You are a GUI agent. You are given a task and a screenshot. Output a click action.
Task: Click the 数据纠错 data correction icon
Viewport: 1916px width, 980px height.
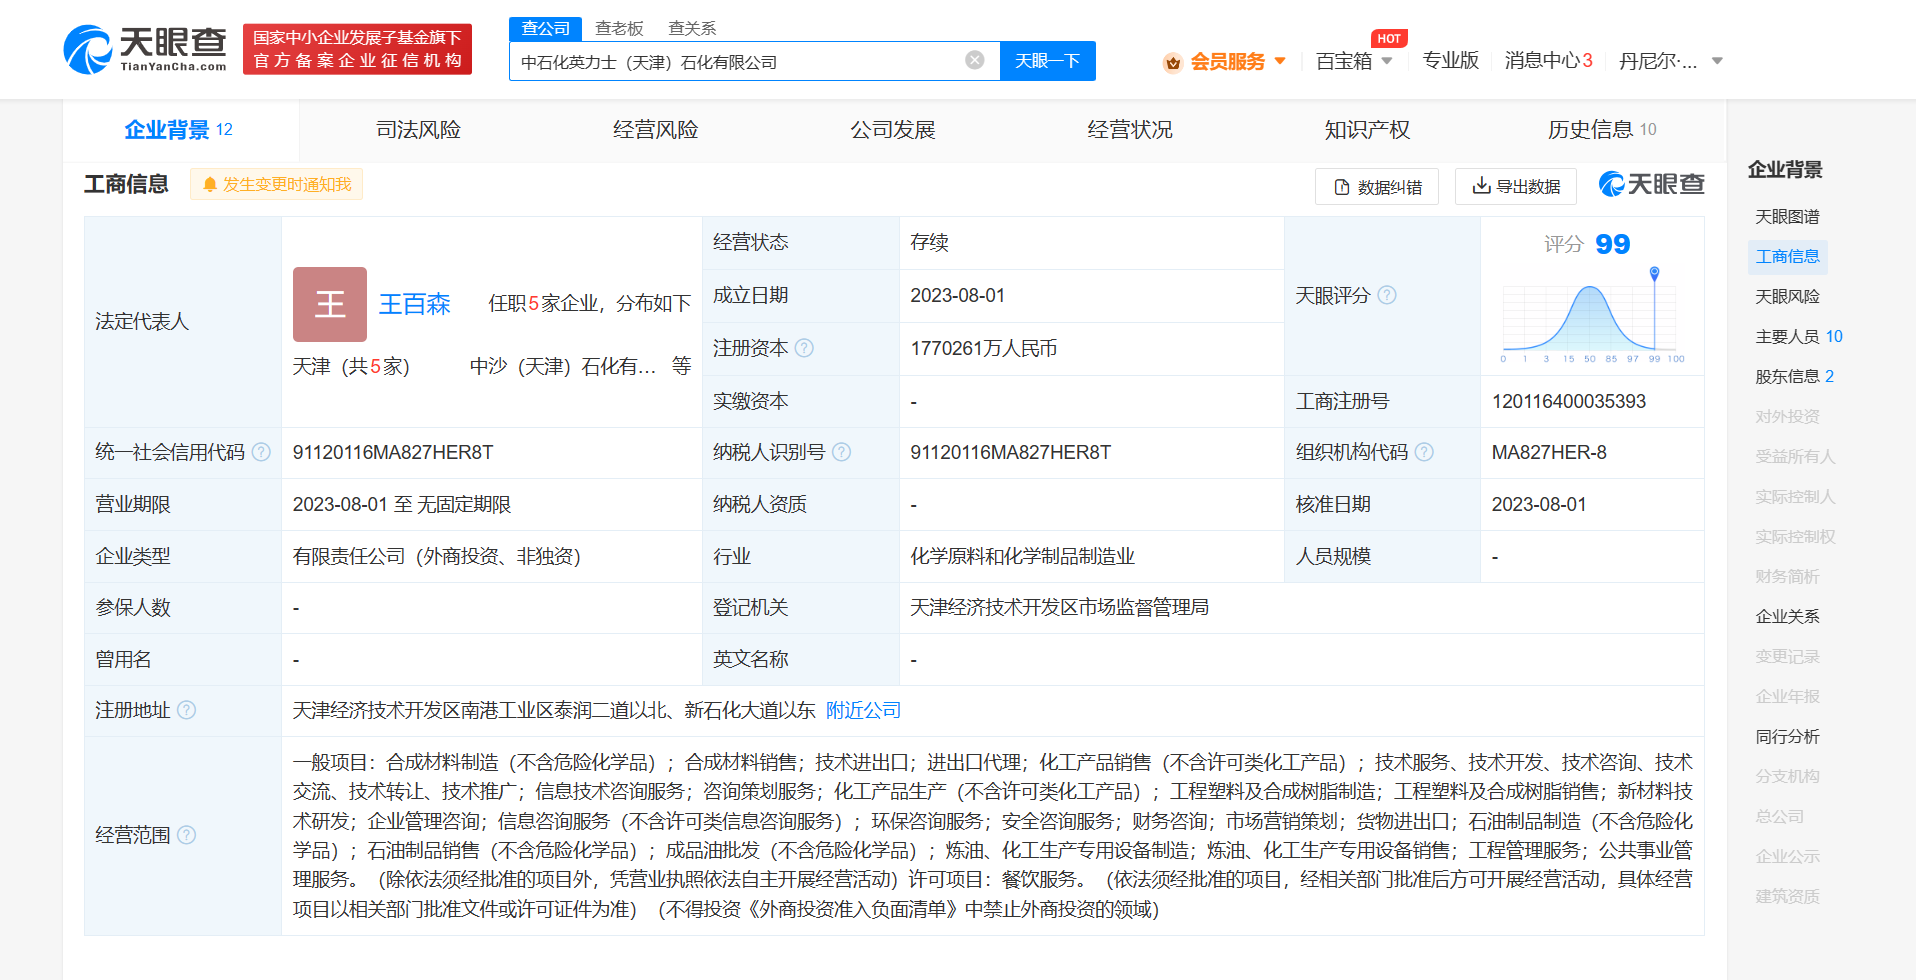point(1340,186)
